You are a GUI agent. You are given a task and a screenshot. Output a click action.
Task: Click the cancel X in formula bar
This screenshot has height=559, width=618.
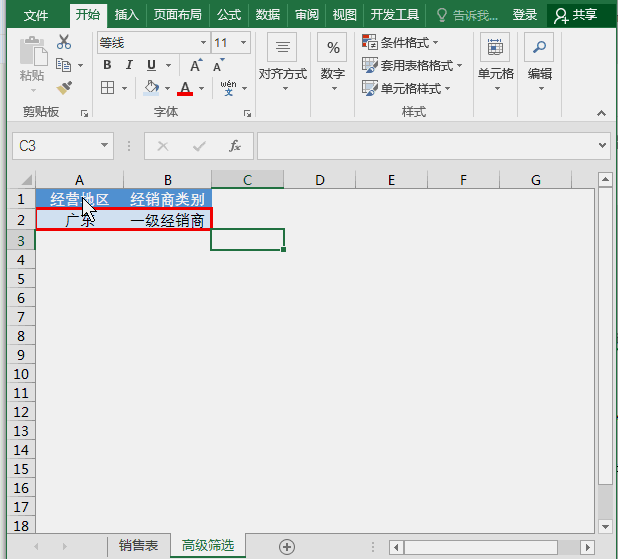click(x=163, y=146)
